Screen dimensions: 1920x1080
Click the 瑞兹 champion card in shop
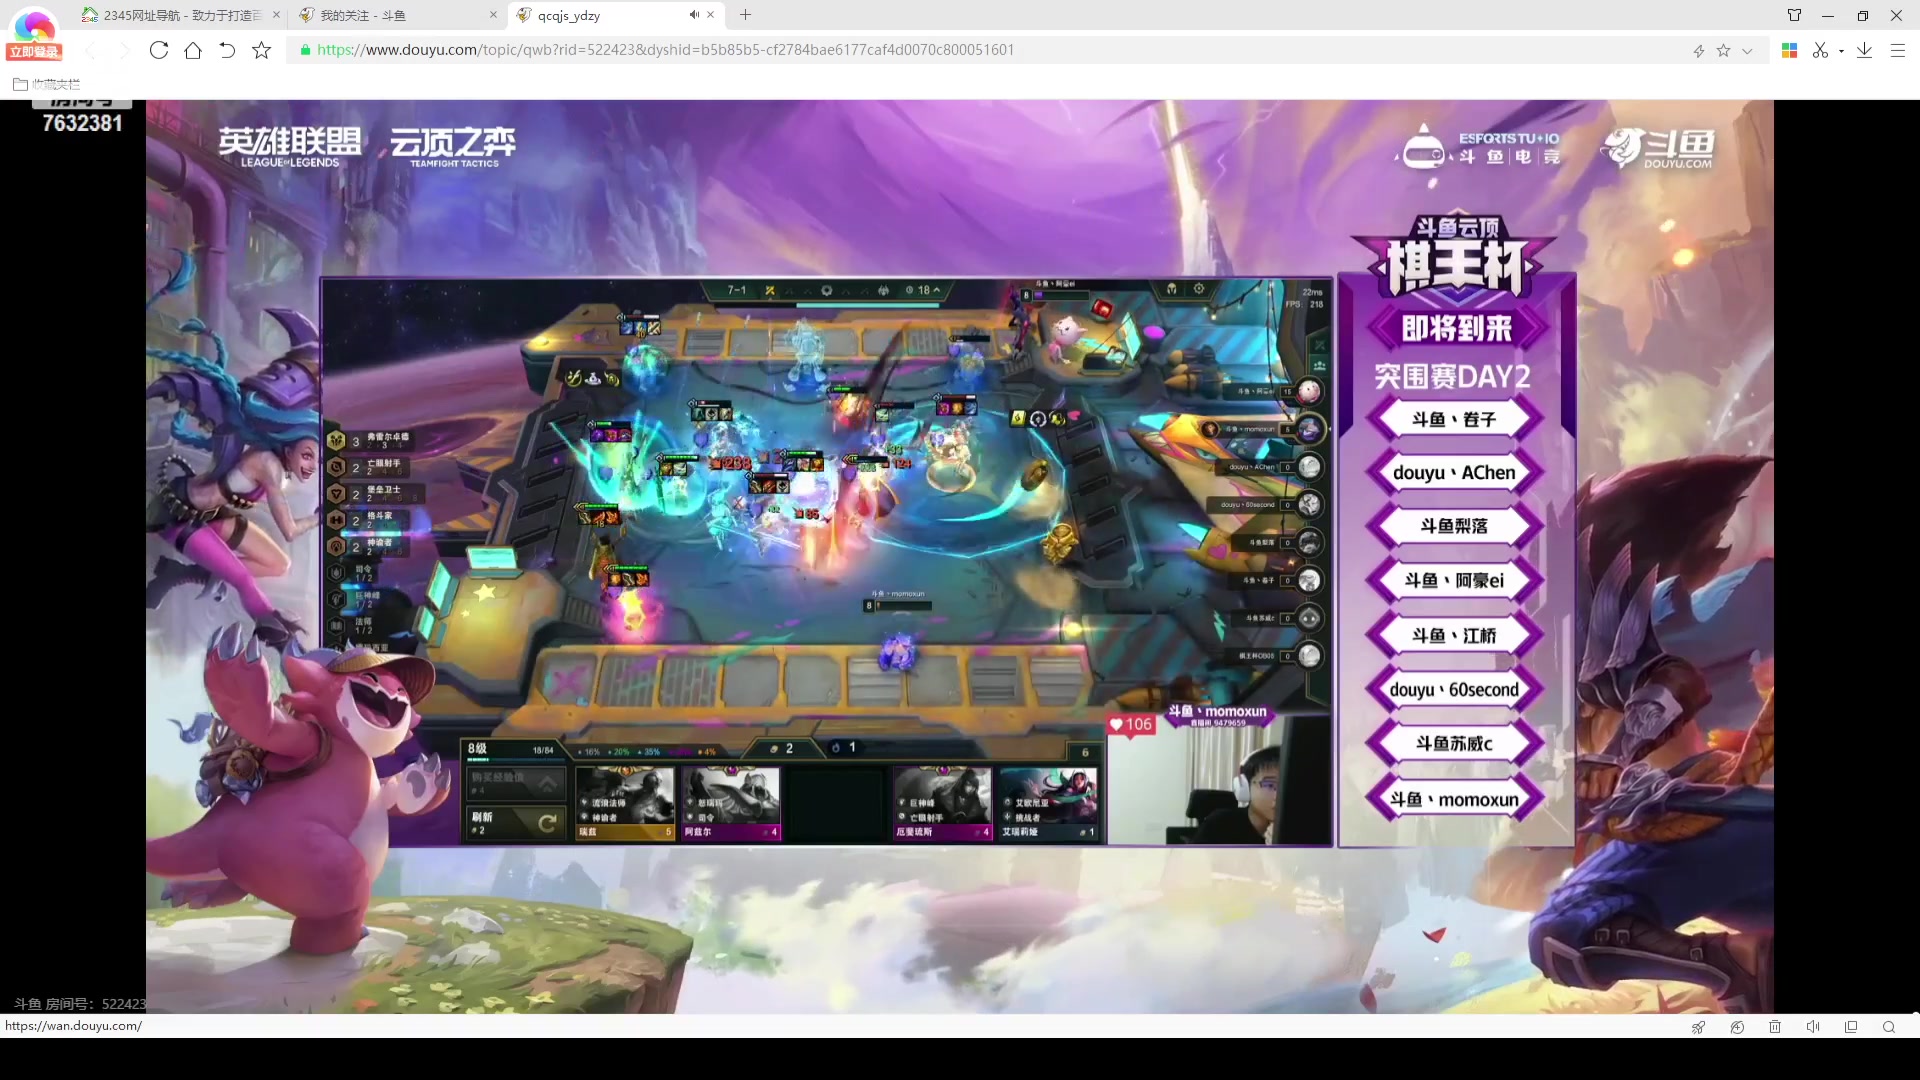click(x=625, y=803)
